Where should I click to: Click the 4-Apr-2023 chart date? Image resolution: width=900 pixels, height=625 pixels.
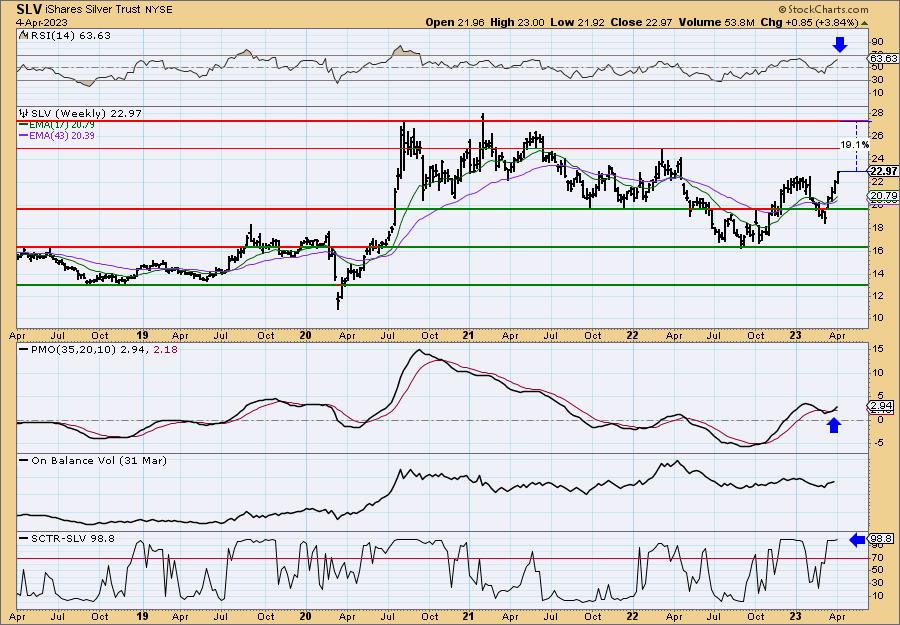[42, 23]
